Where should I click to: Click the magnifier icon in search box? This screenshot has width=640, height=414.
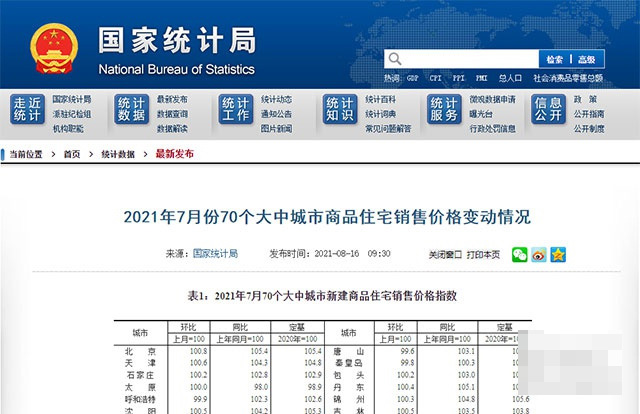click(395, 59)
